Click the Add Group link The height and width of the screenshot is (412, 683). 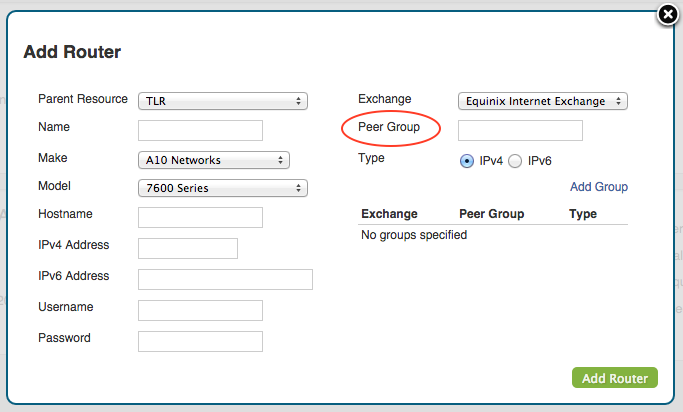tap(598, 187)
